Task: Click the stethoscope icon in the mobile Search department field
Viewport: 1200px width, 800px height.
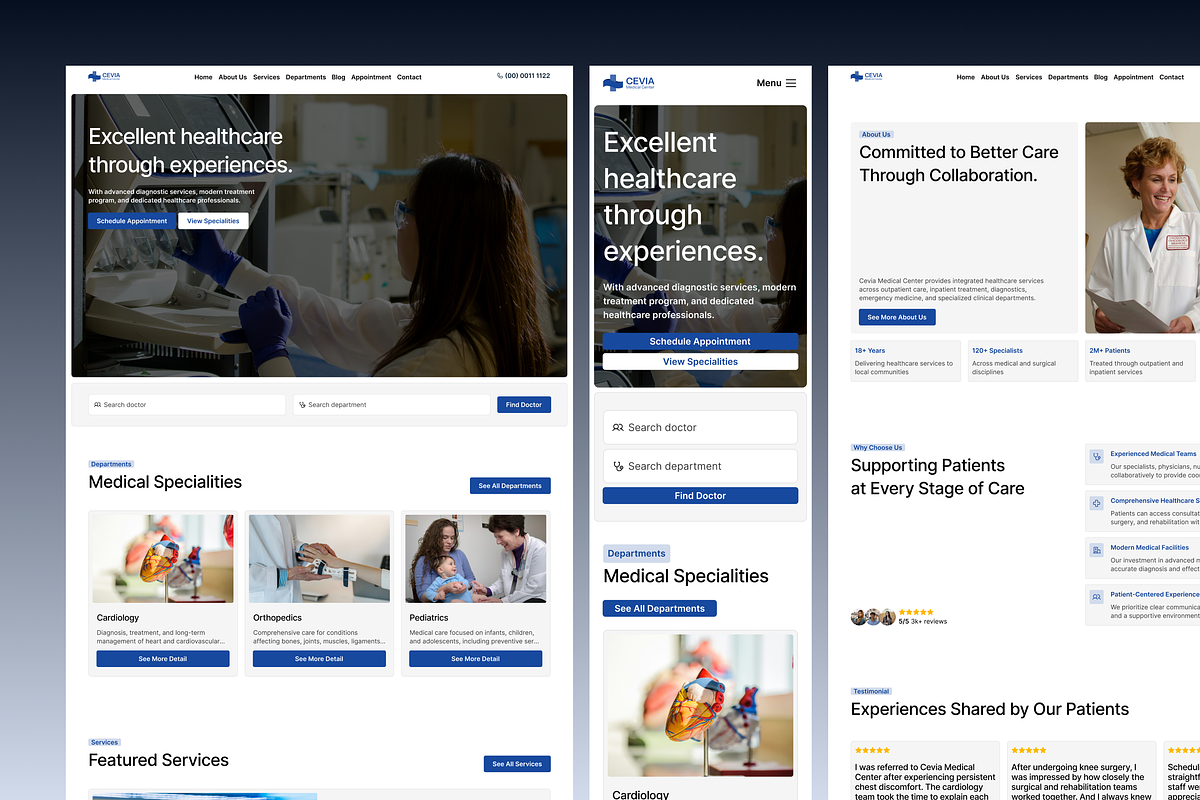Action: [x=618, y=466]
